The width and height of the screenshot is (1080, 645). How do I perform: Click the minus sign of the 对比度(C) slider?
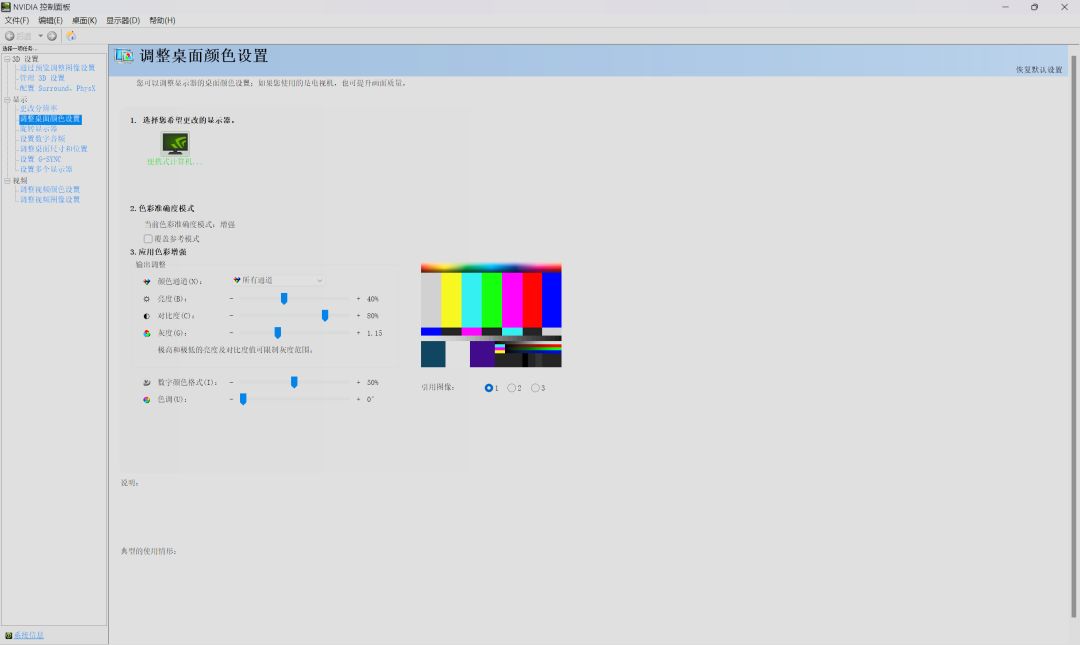(x=231, y=316)
